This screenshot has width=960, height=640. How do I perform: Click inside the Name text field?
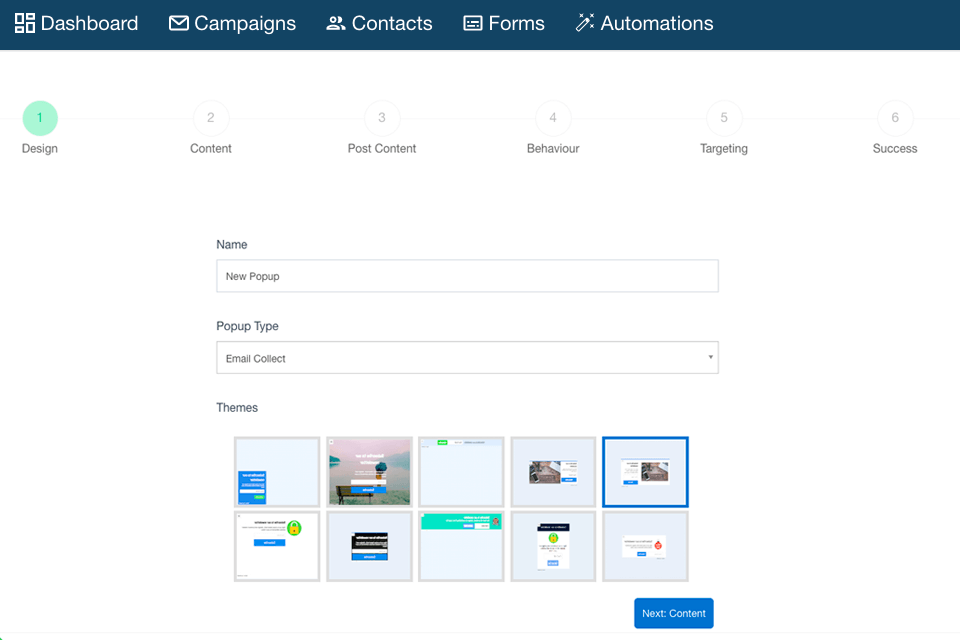click(x=467, y=276)
